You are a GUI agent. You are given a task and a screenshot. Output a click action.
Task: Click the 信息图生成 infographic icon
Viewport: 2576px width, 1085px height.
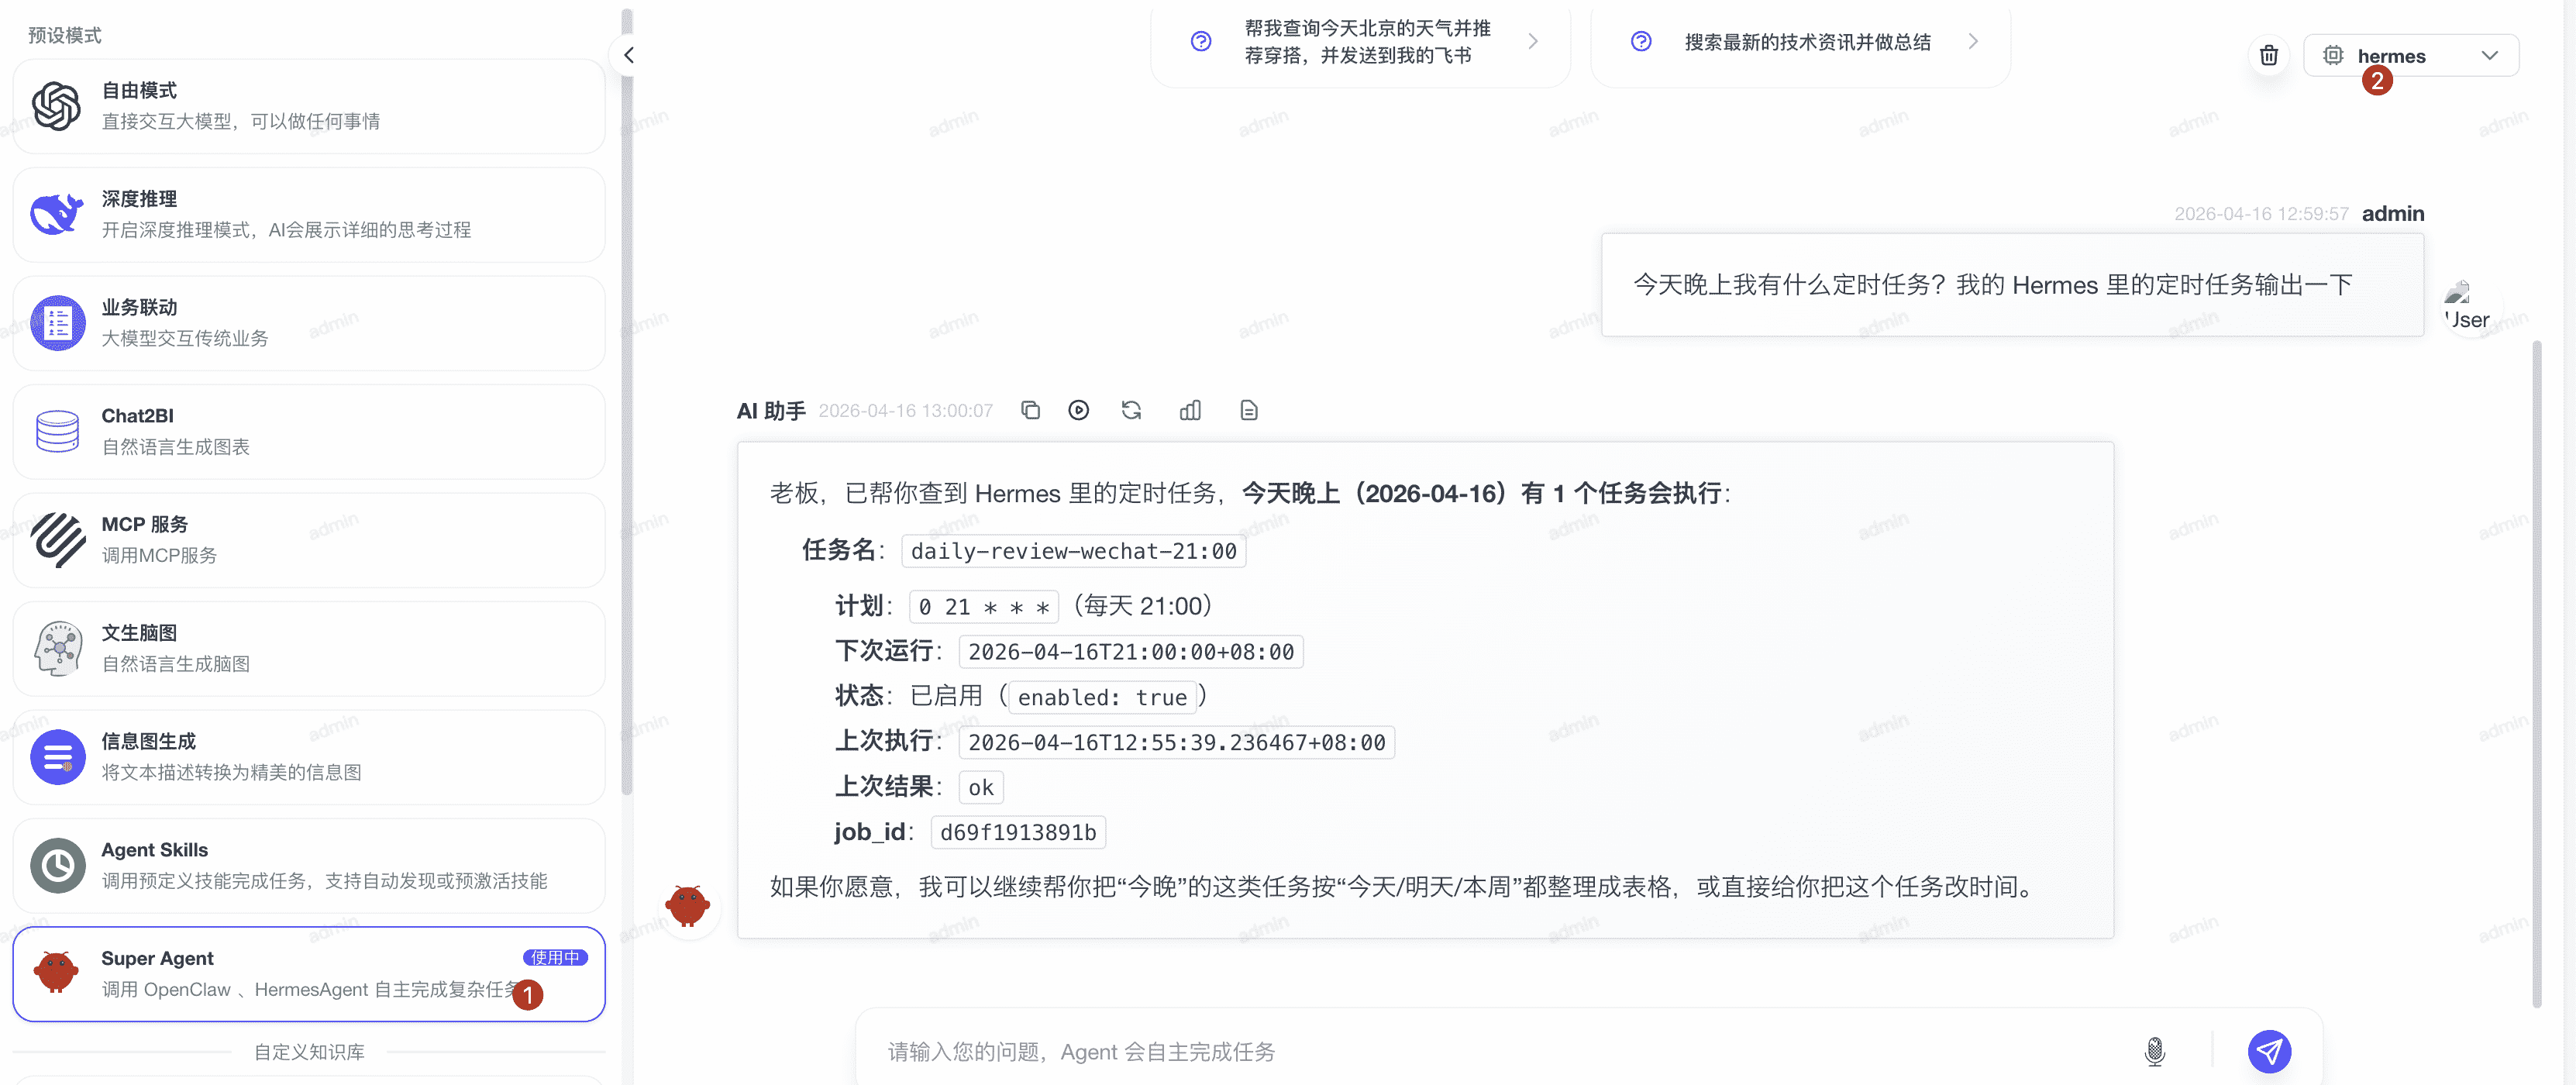pos(57,757)
